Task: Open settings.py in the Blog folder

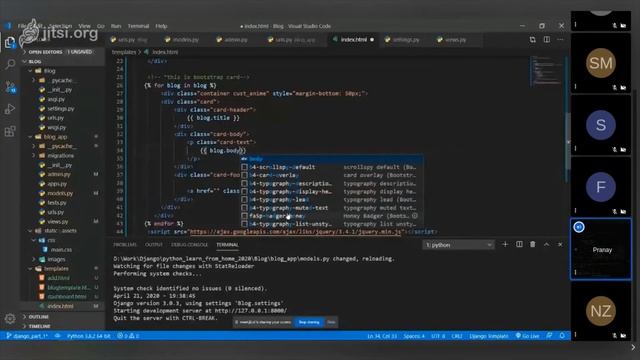Action: click(61, 109)
